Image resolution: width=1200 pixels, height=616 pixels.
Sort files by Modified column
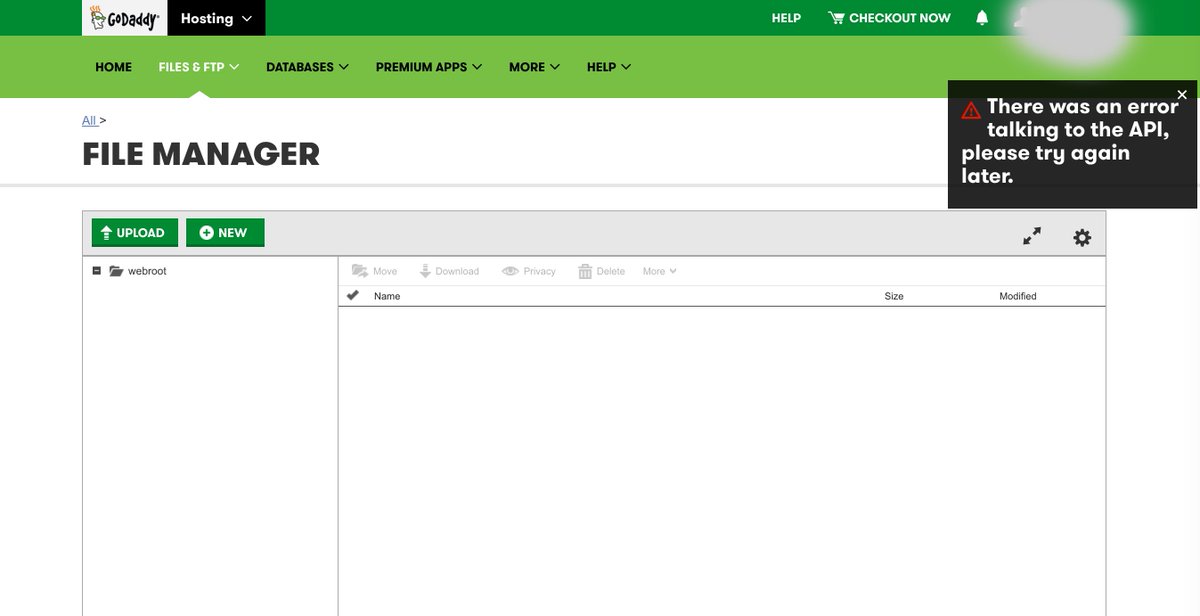[1018, 296]
